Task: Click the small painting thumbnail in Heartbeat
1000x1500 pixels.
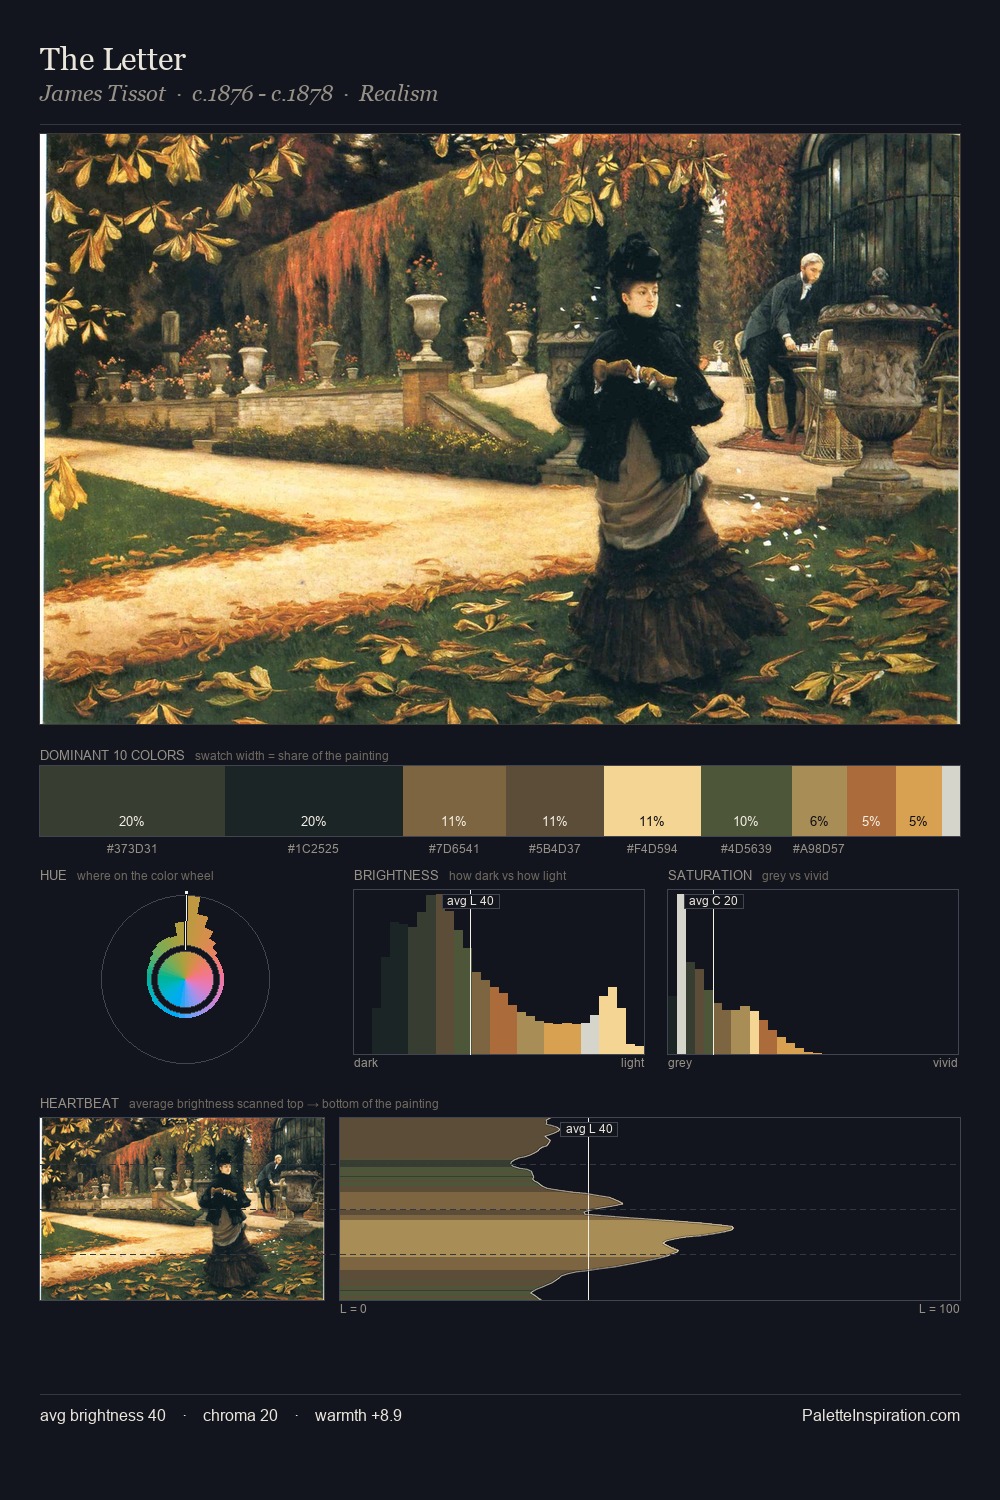Action: point(182,1209)
